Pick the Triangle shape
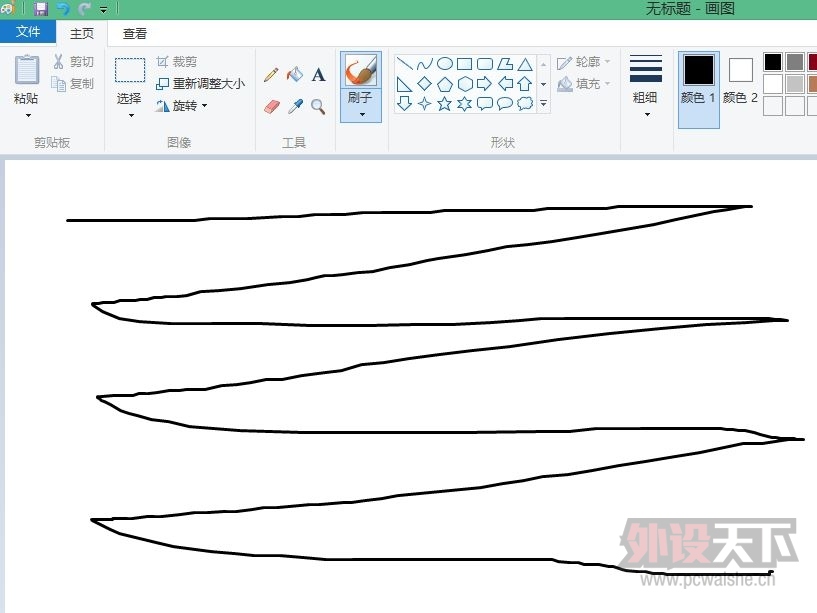 coord(525,64)
